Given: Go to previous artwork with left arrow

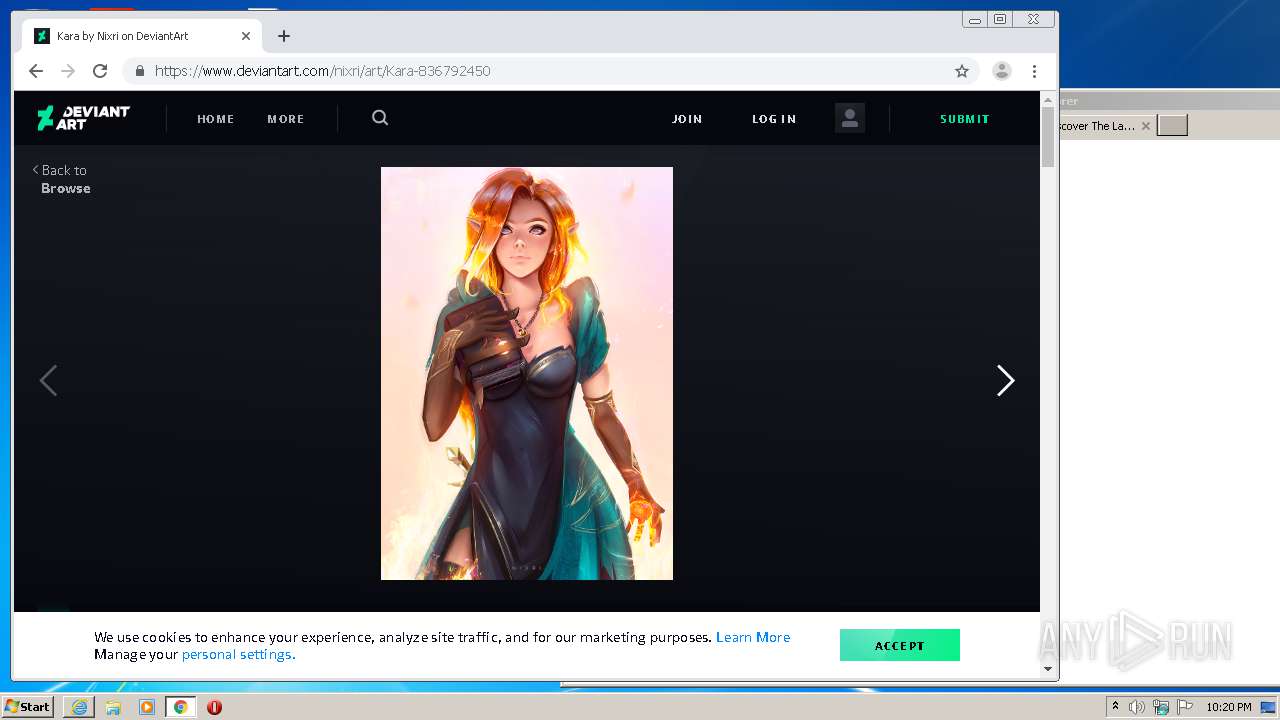Looking at the screenshot, I should [48, 380].
